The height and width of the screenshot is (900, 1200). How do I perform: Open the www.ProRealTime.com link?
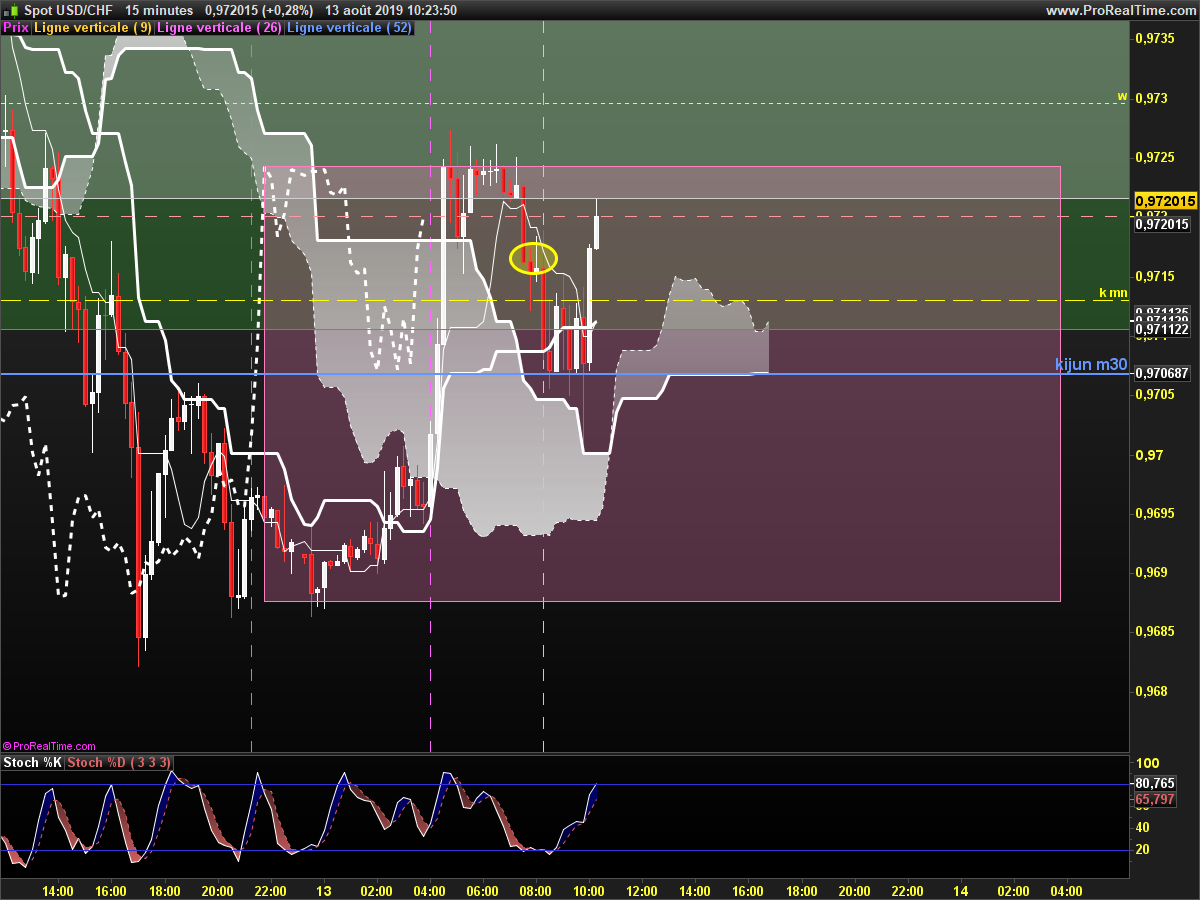tap(1120, 10)
